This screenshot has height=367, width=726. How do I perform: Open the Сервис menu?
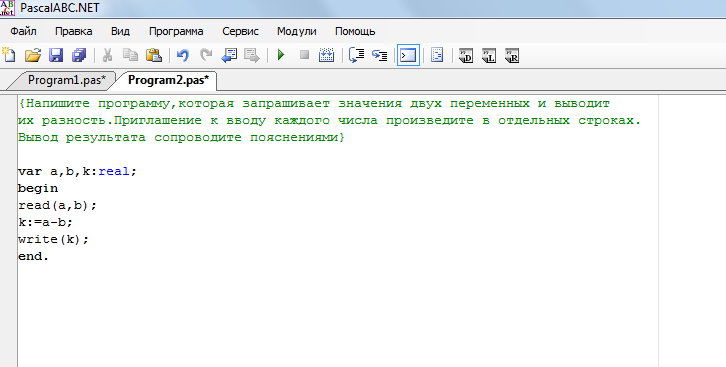coord(240,31)
